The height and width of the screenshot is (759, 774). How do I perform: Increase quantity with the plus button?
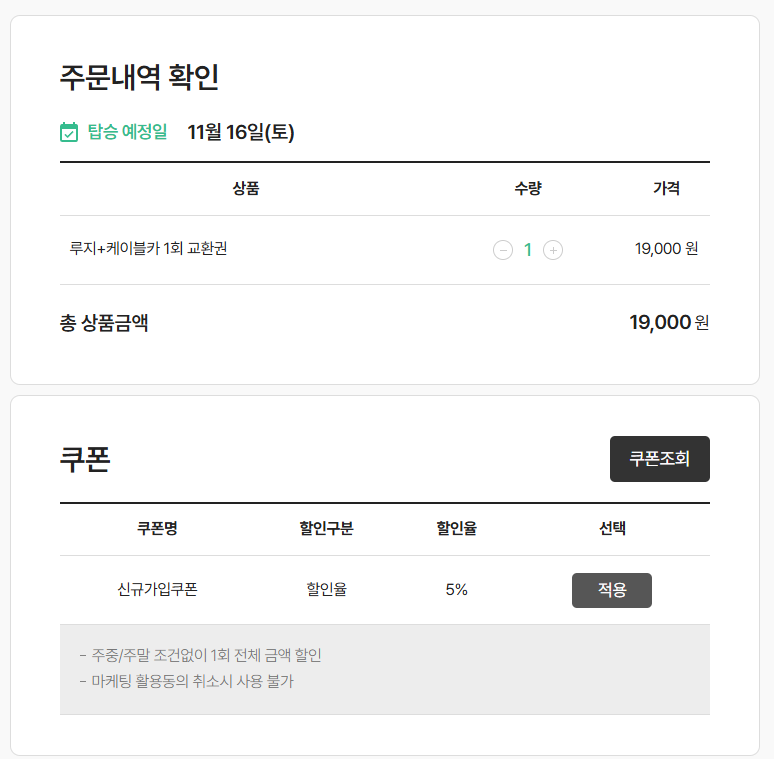(x=553, y=250)
